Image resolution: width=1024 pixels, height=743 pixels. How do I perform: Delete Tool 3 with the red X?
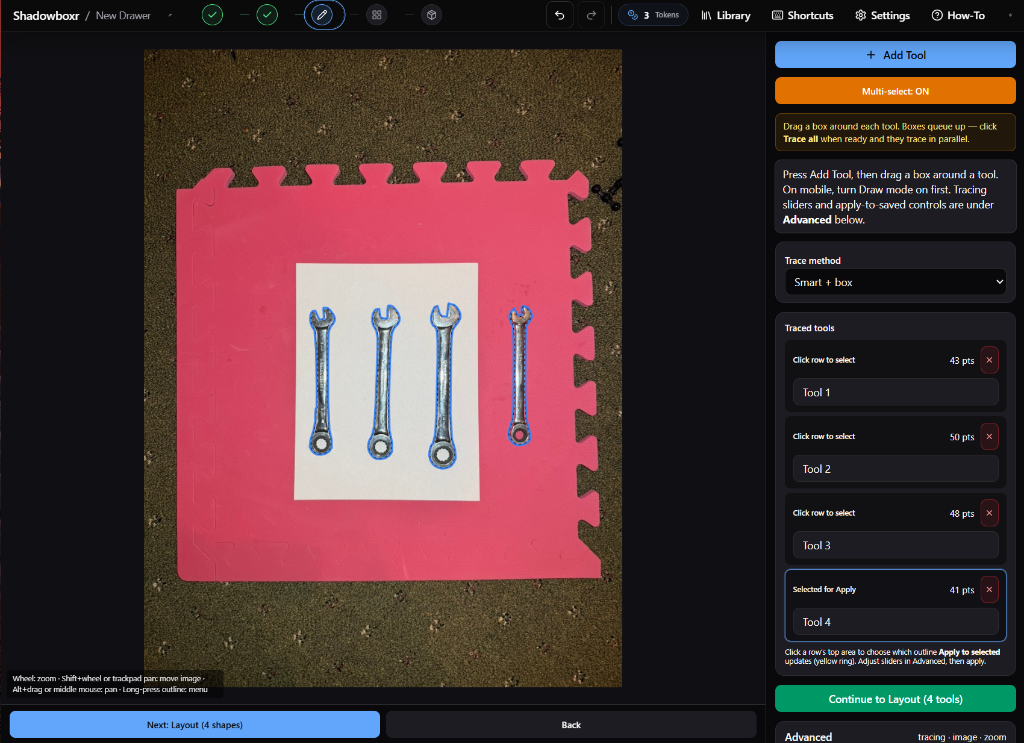pos(989,513)
